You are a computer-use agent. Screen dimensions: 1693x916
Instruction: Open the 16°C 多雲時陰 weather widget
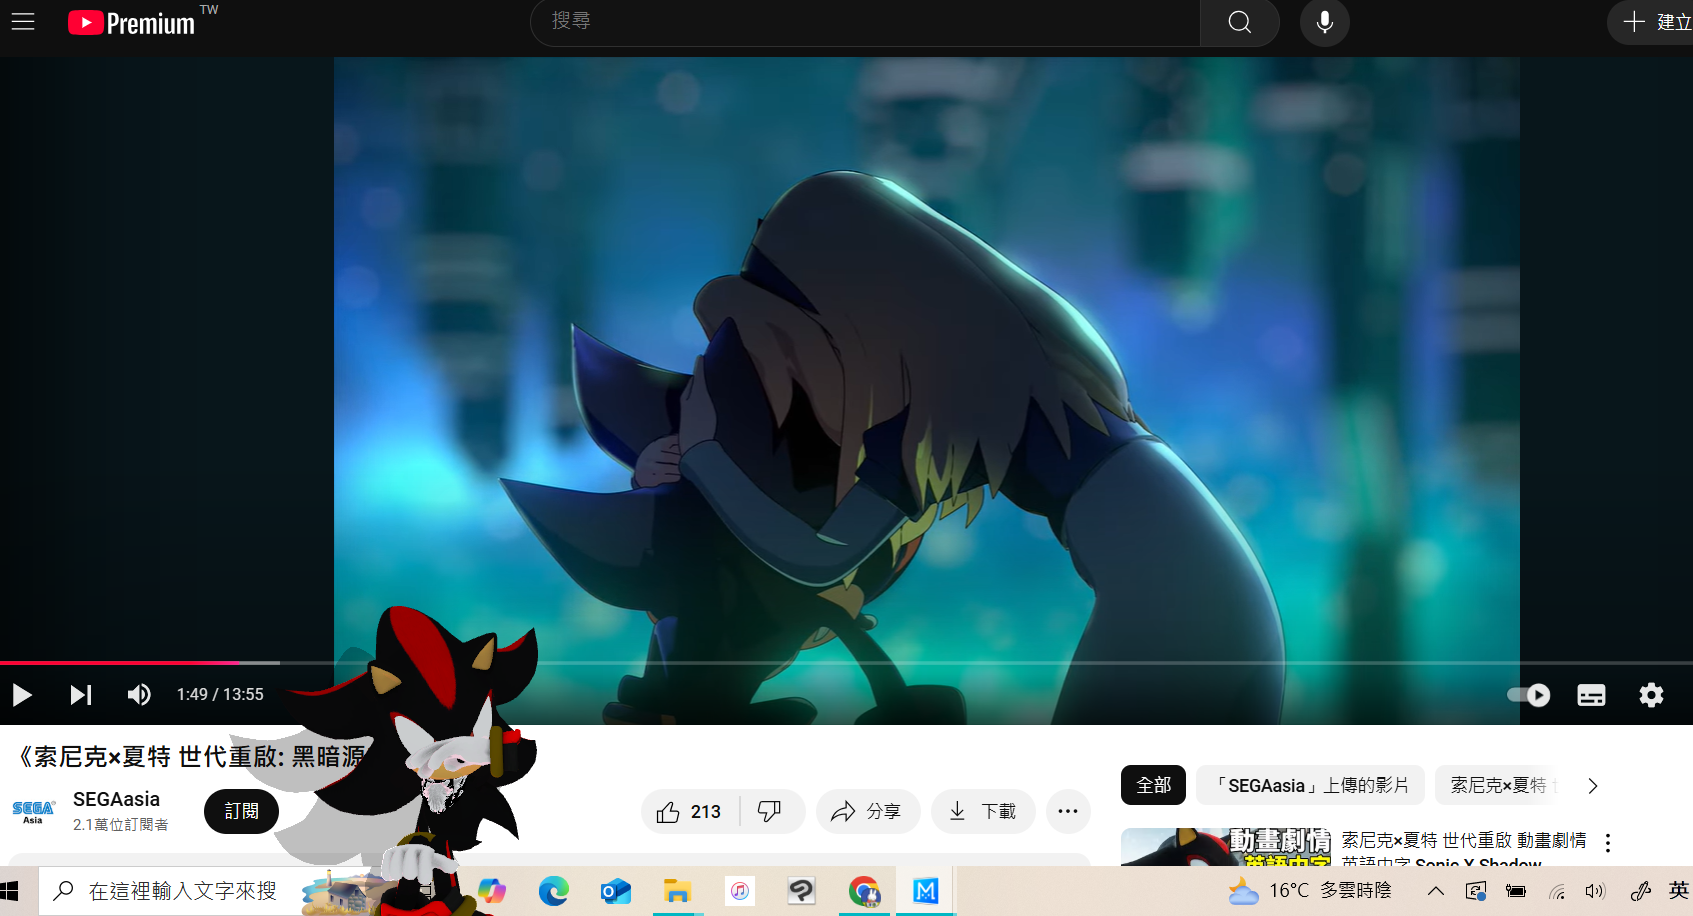tap(1310, 890)
